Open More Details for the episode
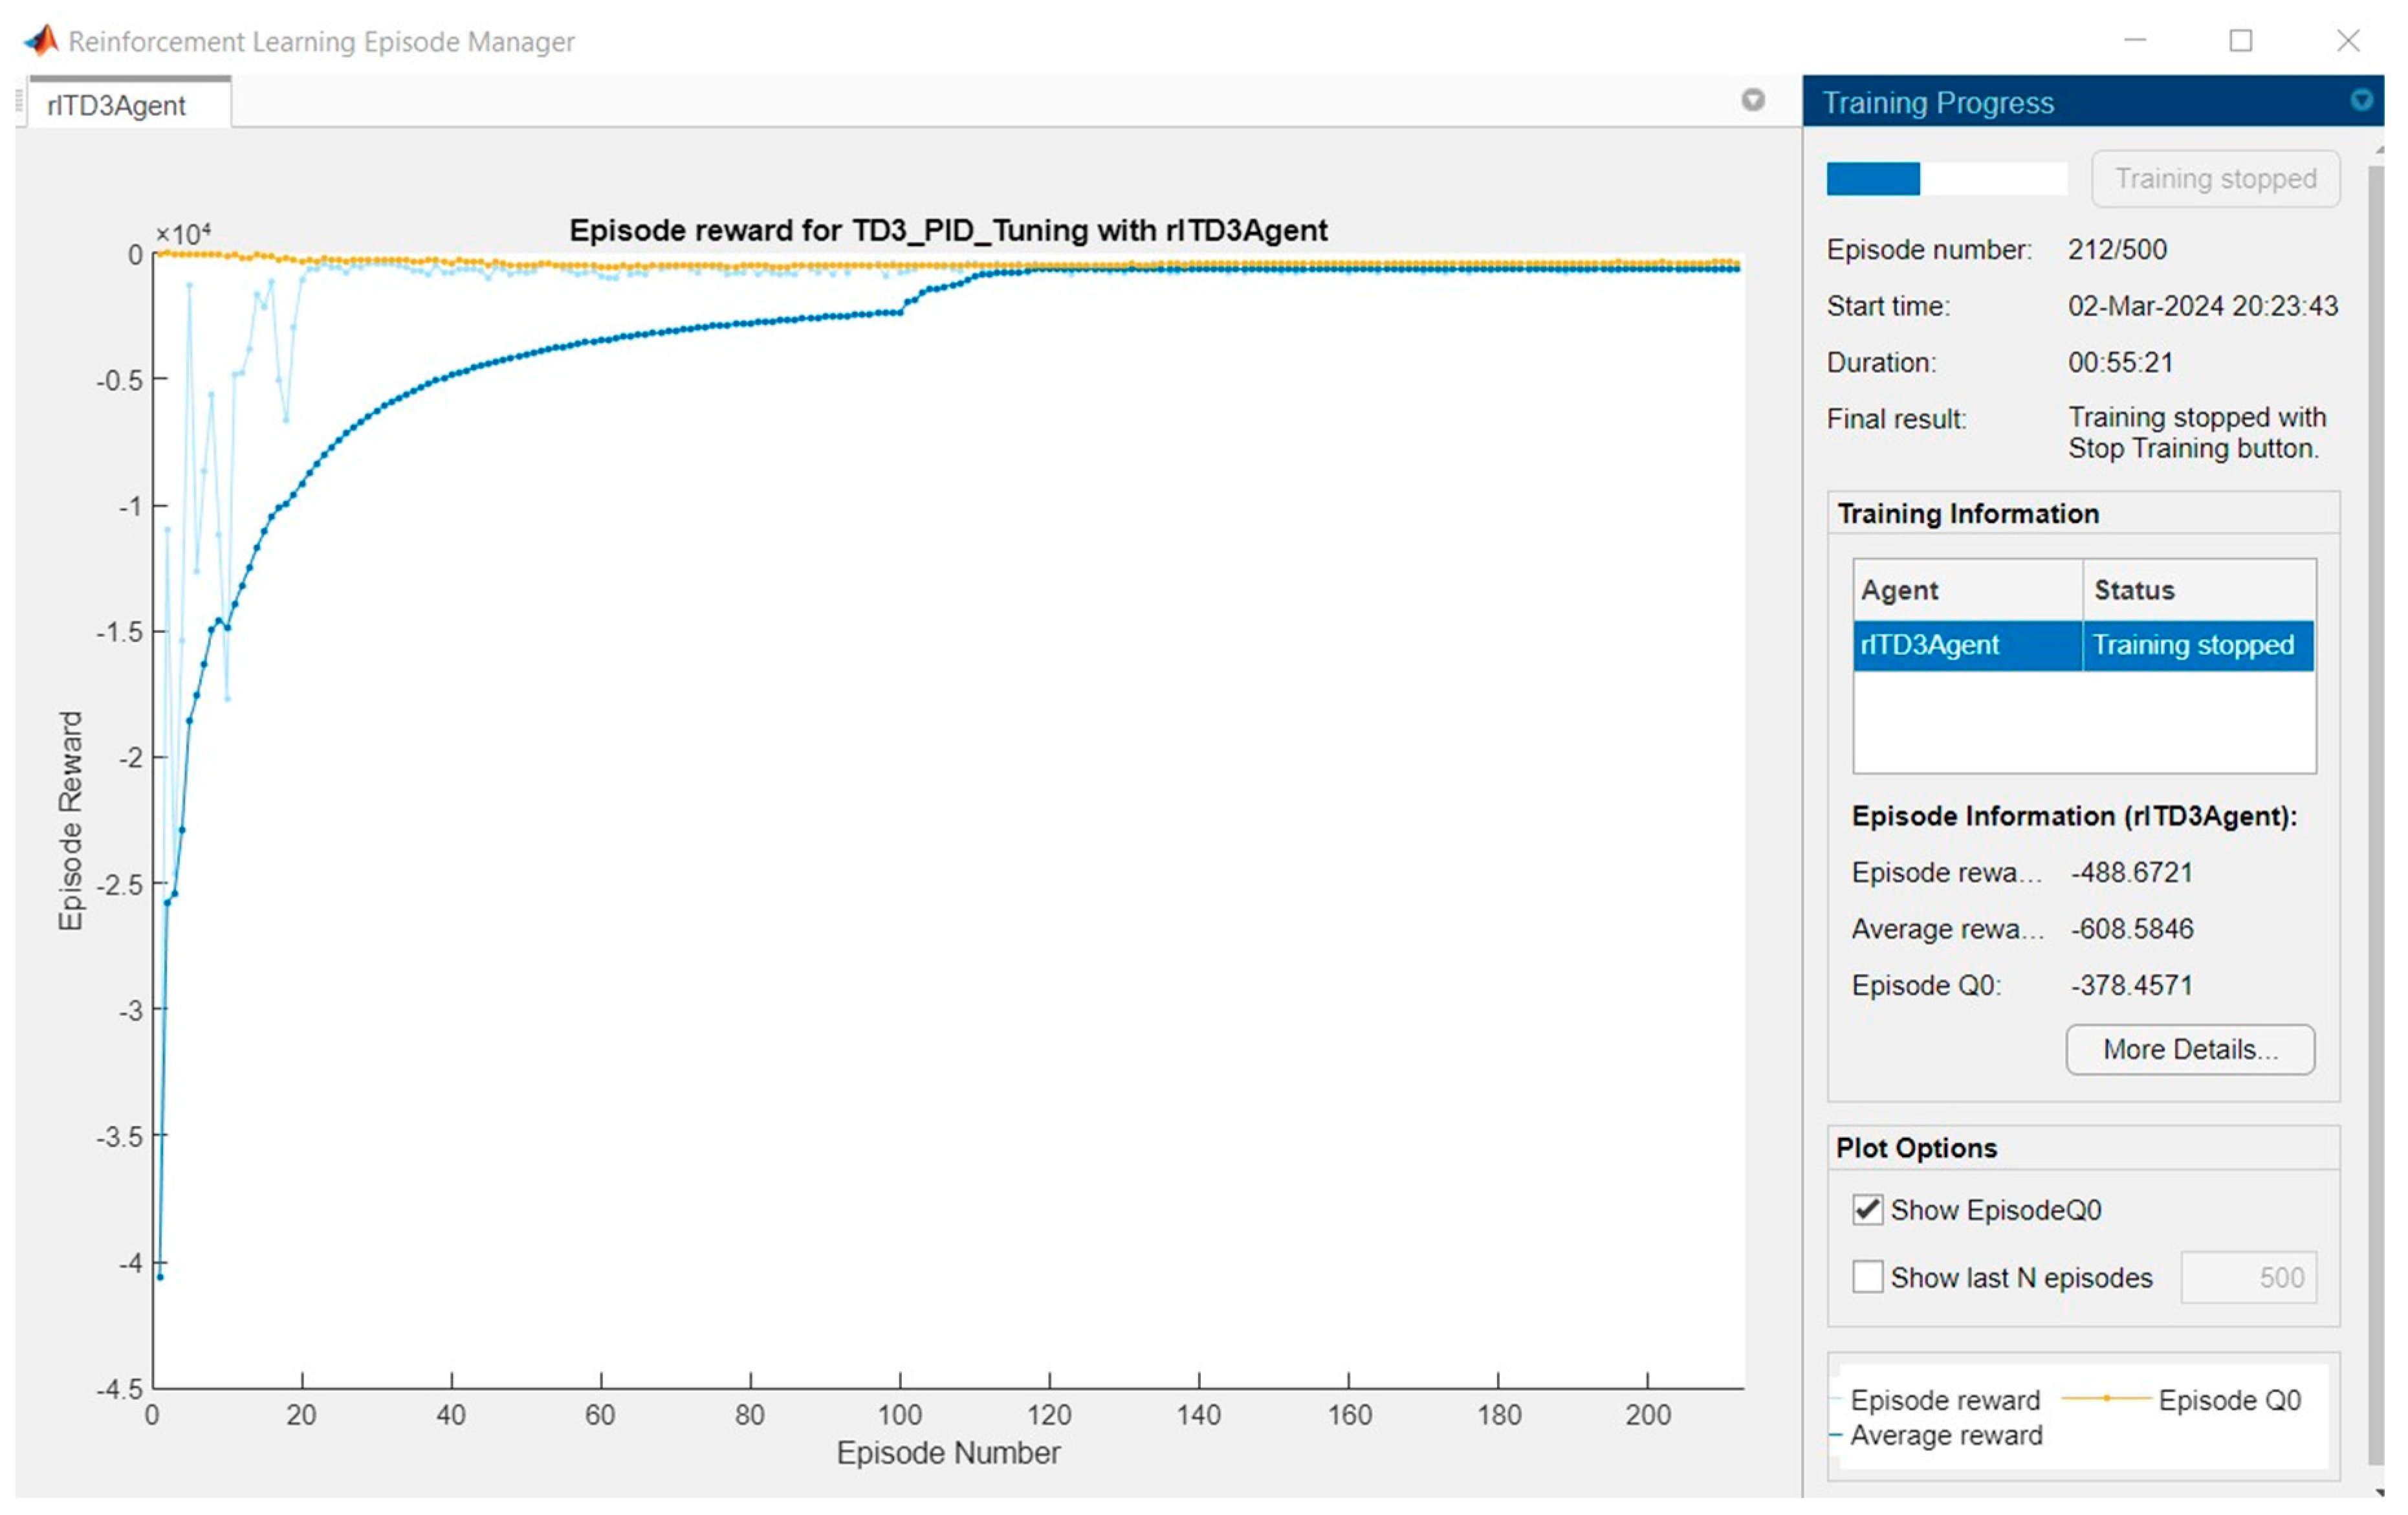The height and width of the screenshot is (1515, 2408). pyautogui.click(x=2189, y=1049)
